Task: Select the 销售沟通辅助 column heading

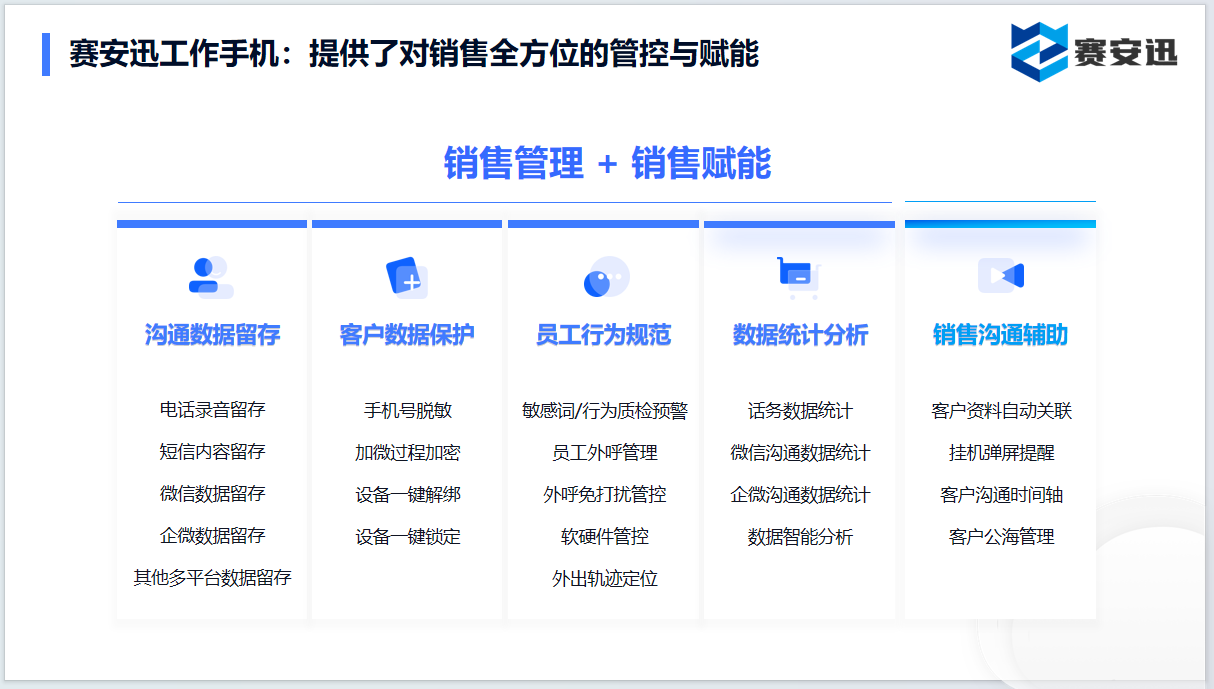Action: 1000,335
